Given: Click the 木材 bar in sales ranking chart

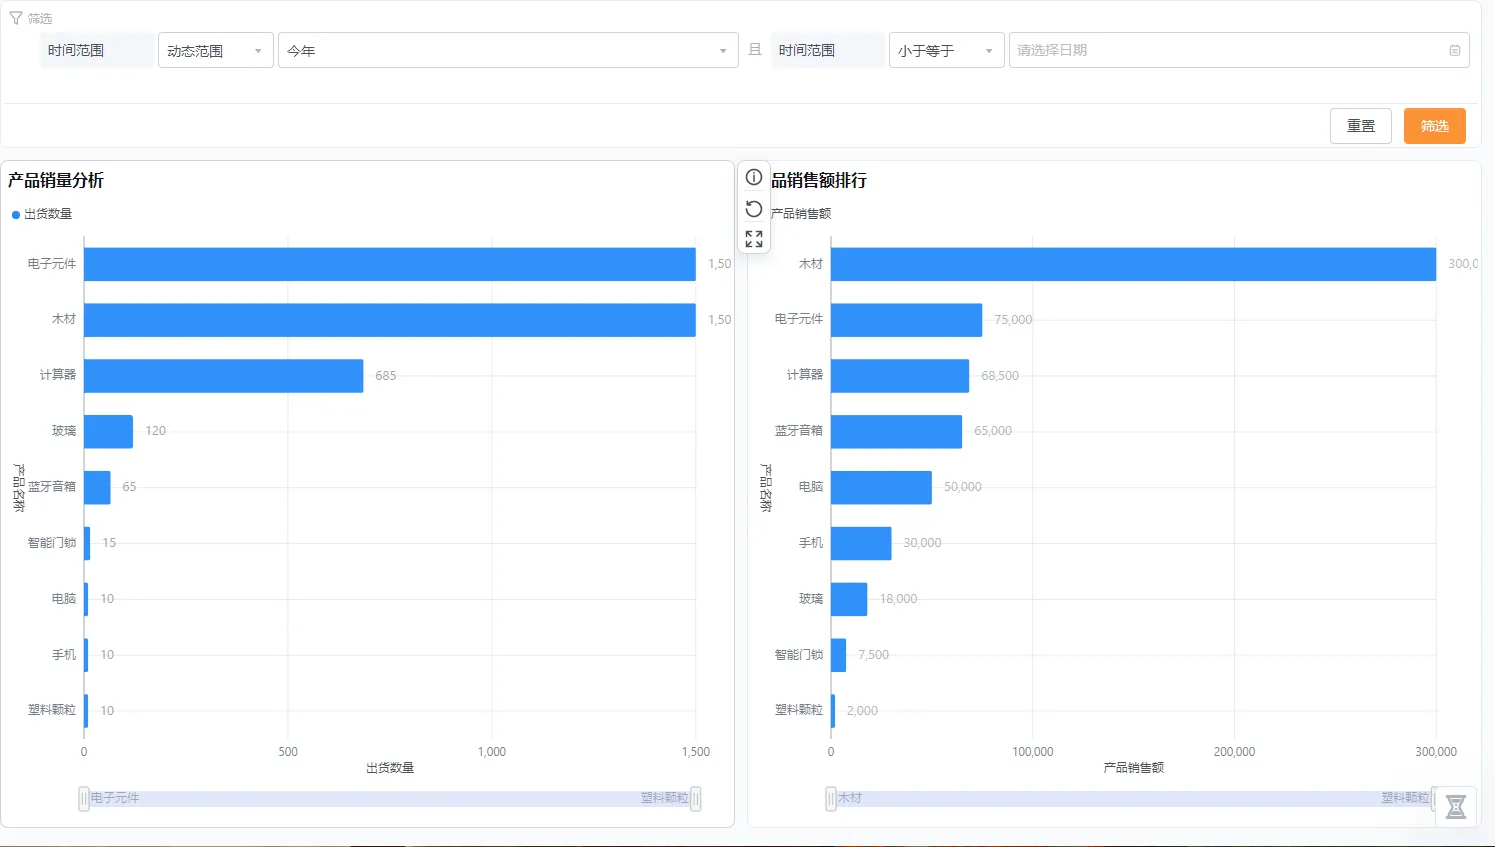Looking at the screenshot, I should (x=1132, y=264).
